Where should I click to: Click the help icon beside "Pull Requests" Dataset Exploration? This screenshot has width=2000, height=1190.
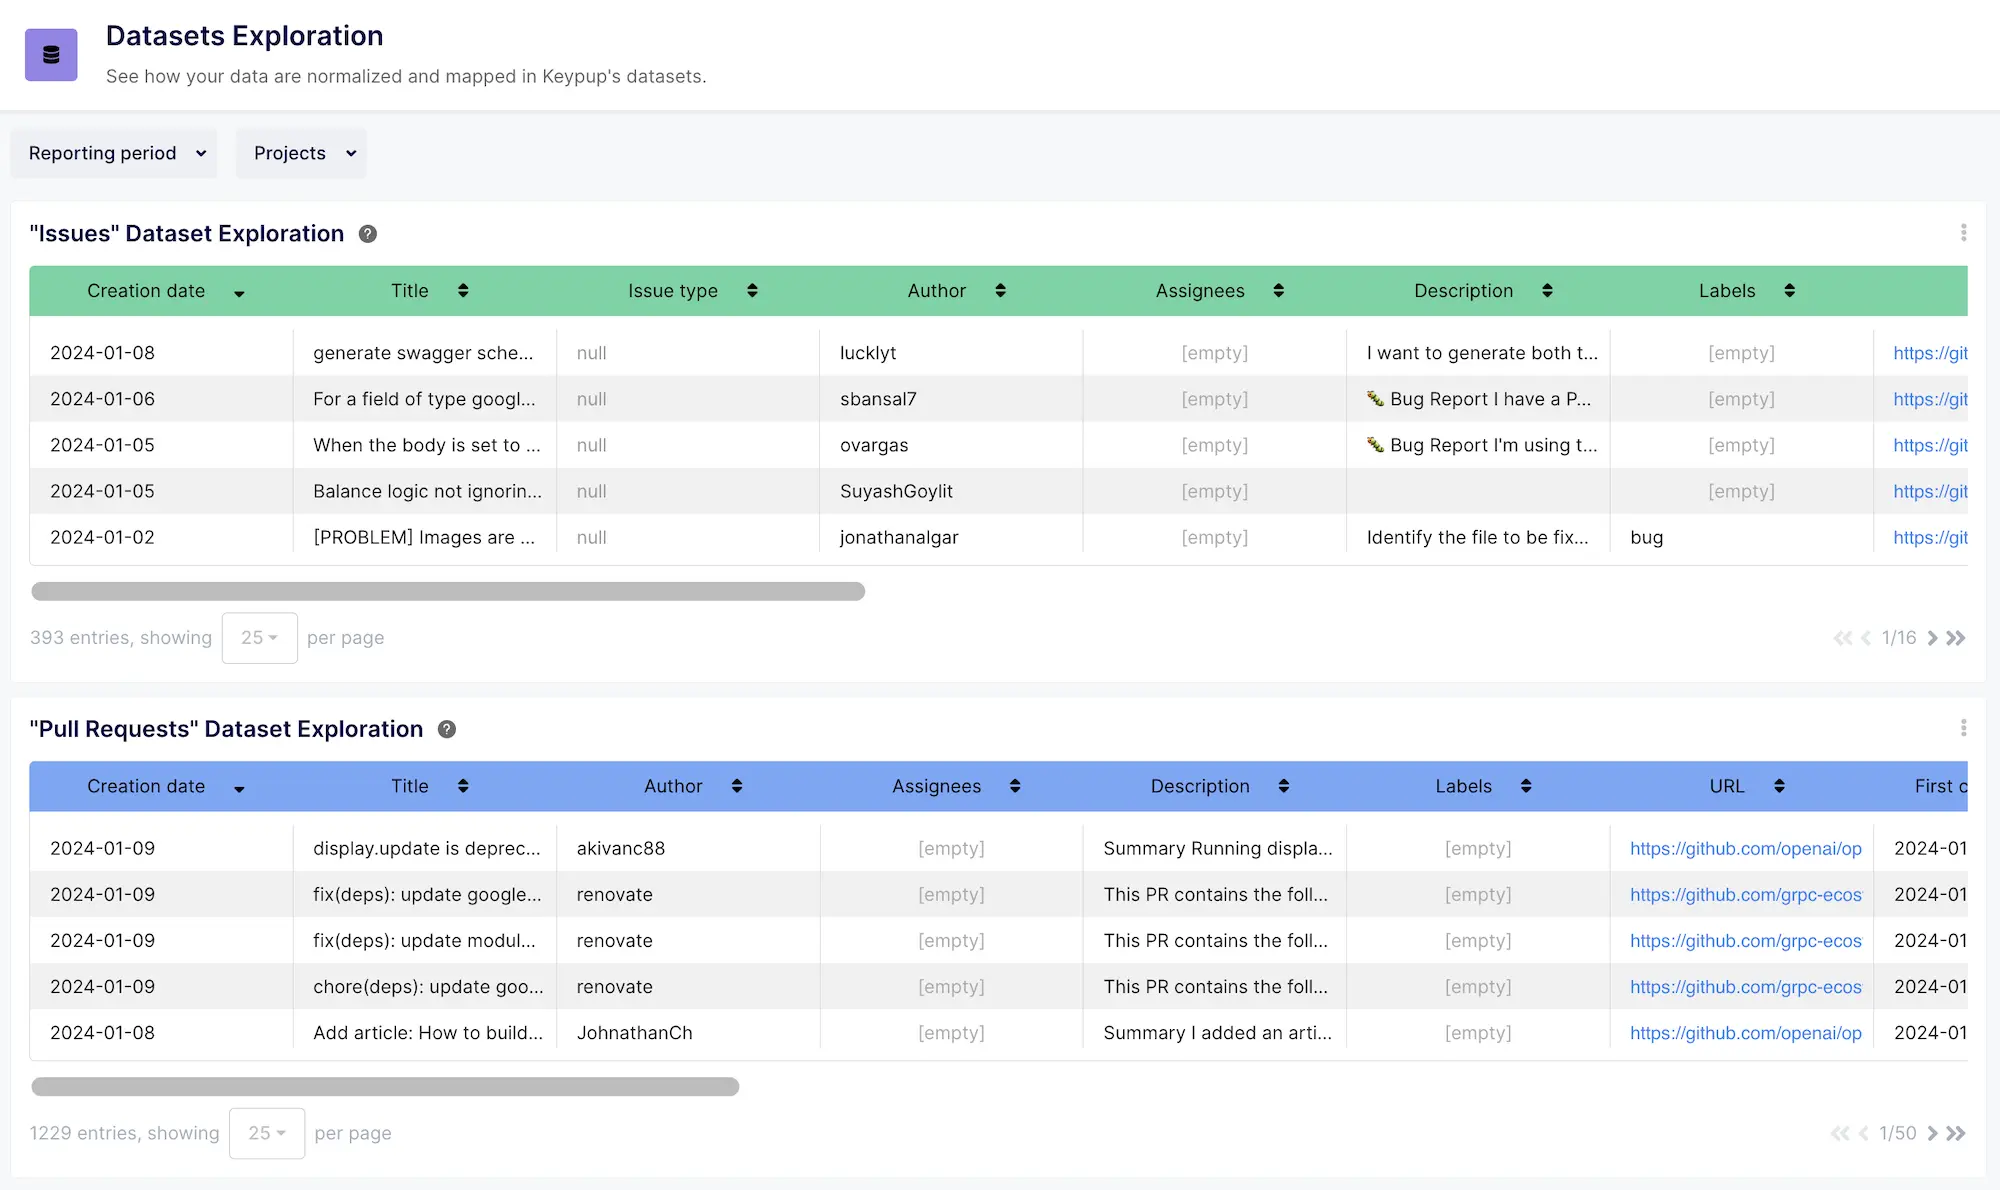[x=446, y=729]
